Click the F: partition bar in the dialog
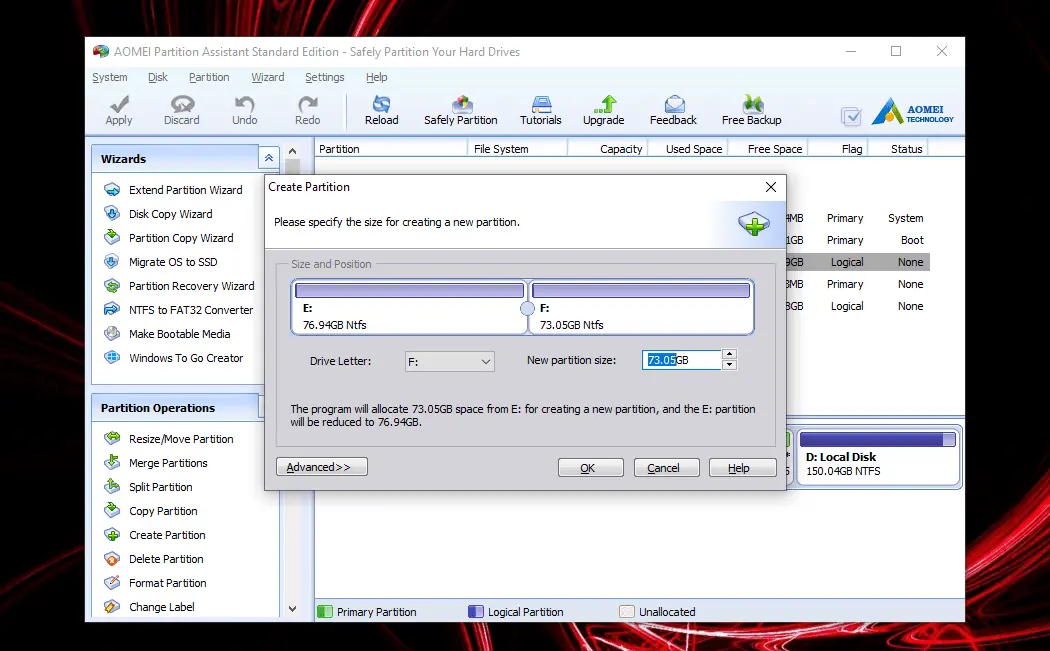The width and height of the screenshot is (1050, 651). click(641, 290)
